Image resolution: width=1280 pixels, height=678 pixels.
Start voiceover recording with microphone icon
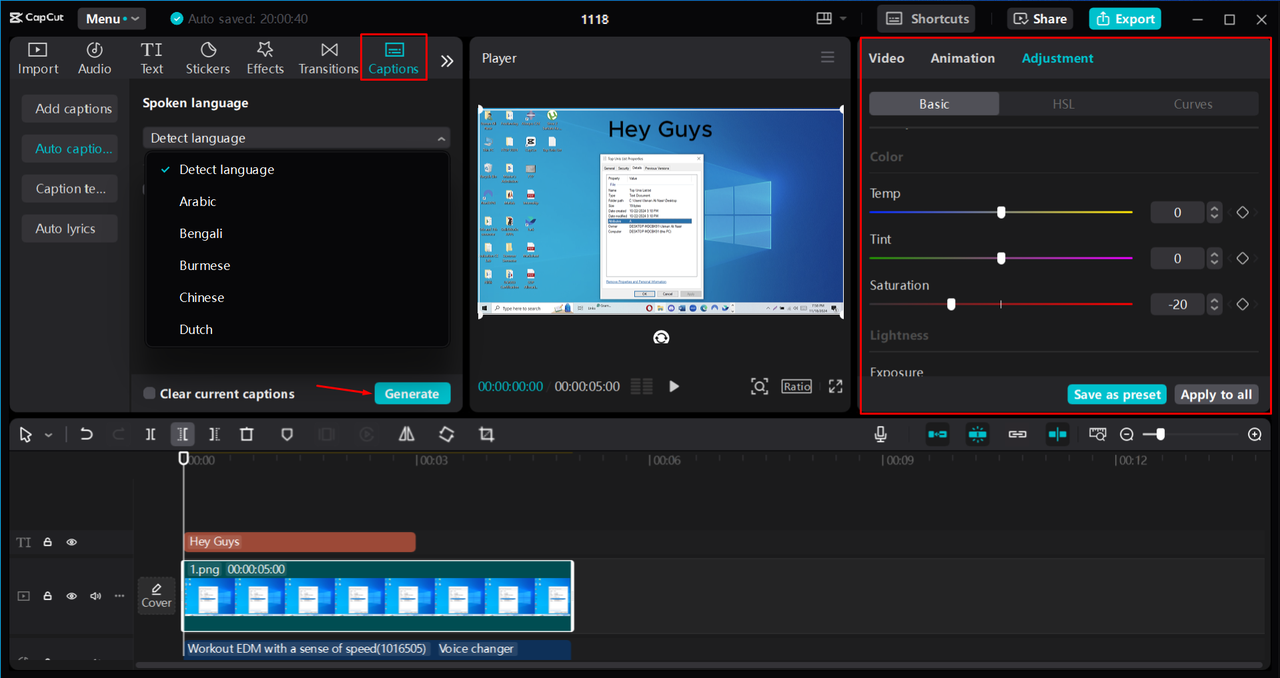[x=880, y=434]
